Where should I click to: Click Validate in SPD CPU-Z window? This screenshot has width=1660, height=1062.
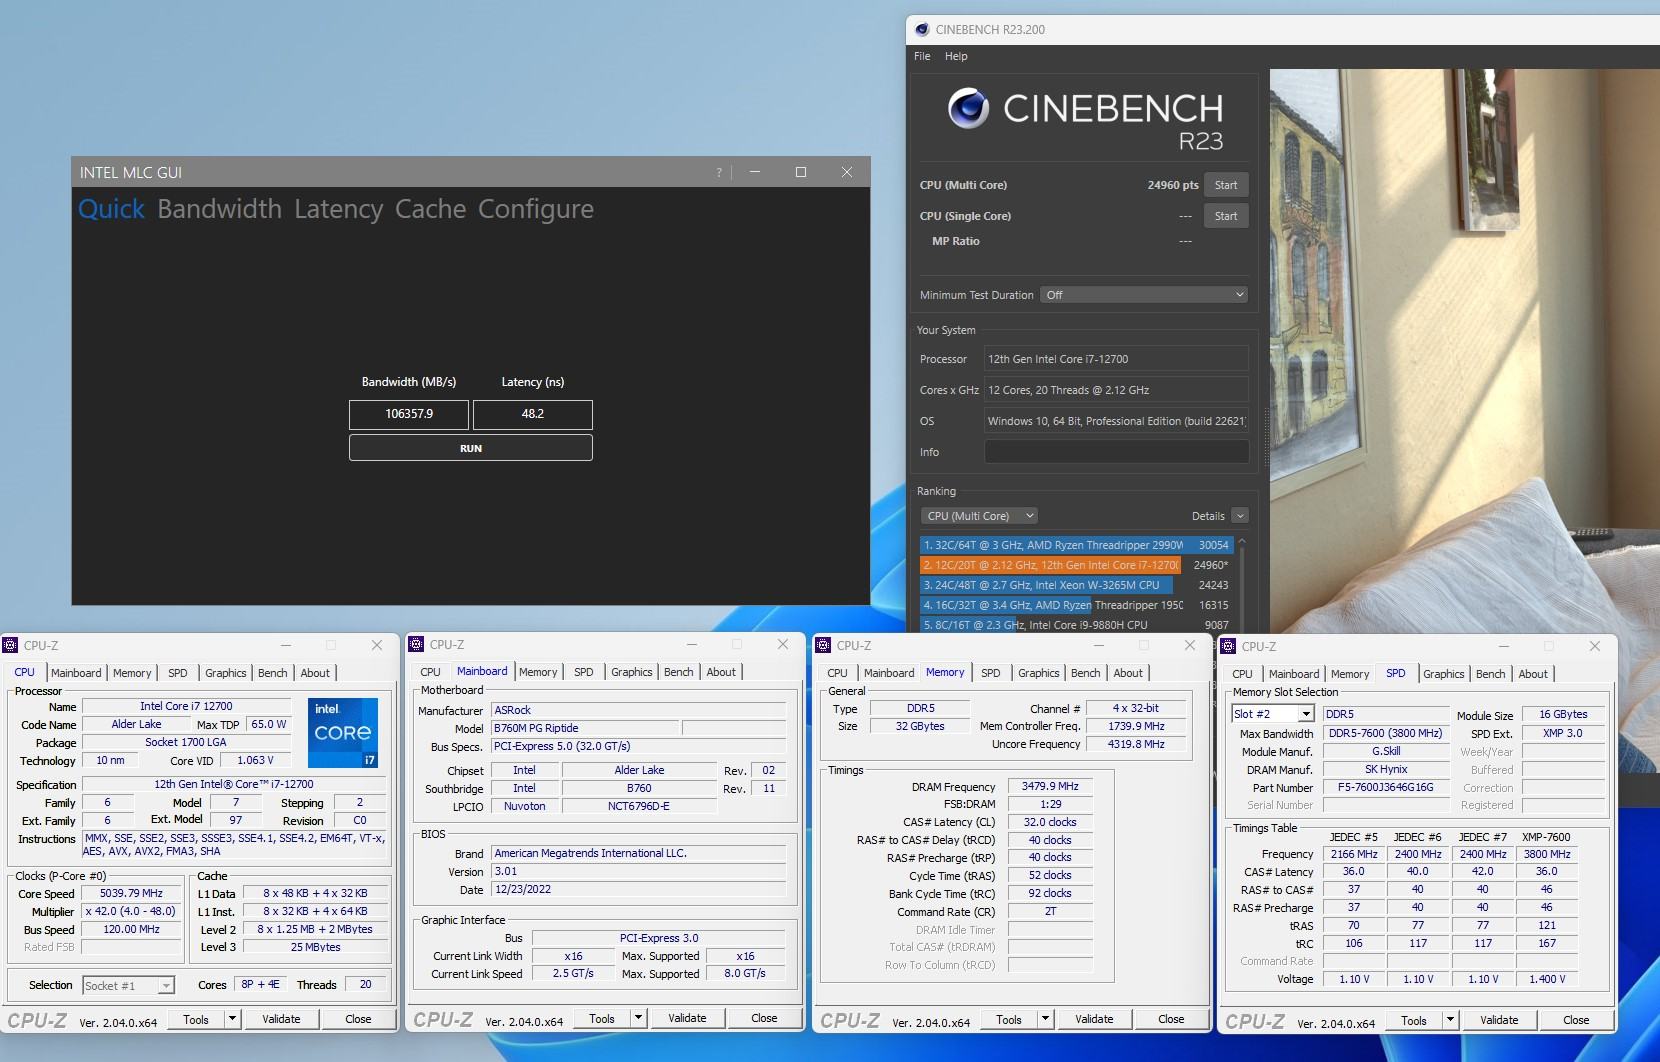pos(1499,1020)
